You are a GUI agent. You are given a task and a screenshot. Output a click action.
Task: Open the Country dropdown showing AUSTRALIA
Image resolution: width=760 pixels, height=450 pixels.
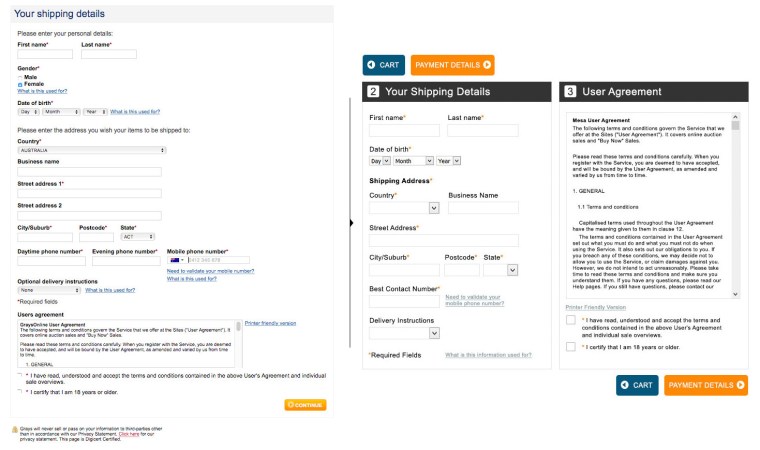tap(91, 150)
